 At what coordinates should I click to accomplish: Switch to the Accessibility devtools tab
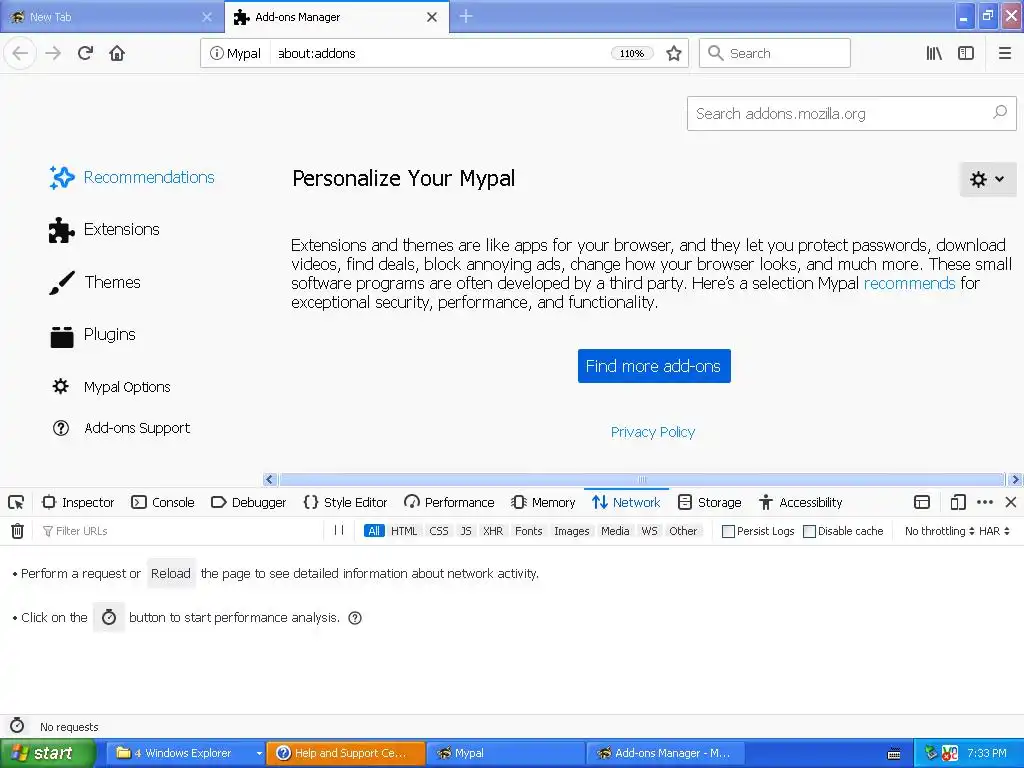pyautogui.click(x=801, y=502)
